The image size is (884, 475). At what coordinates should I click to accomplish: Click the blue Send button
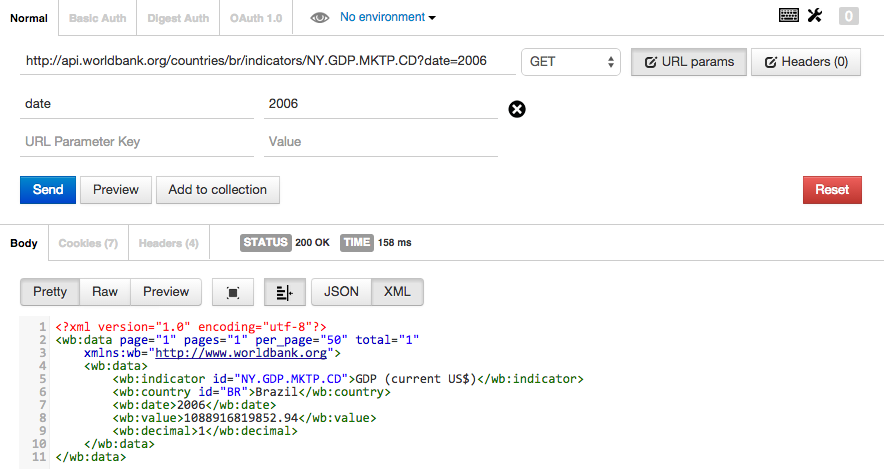tap(48, 190)
